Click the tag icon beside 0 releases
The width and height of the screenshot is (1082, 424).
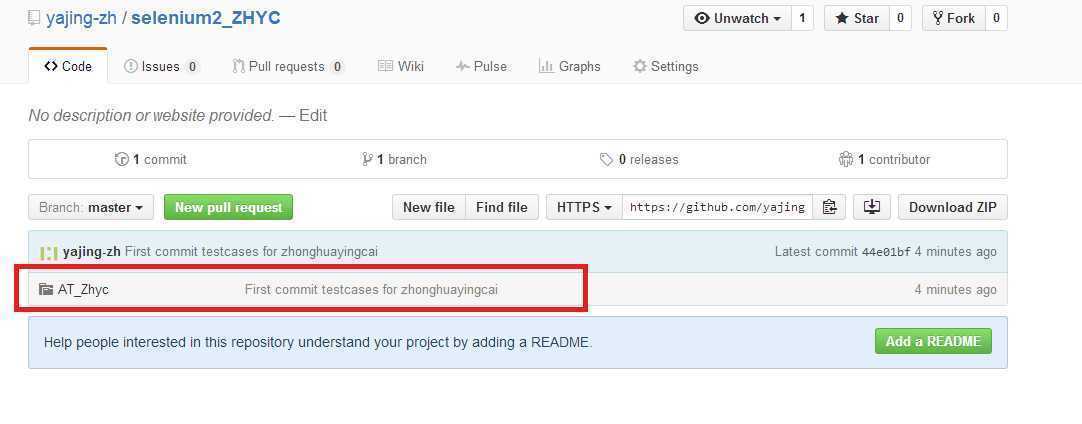coord(607,160)
